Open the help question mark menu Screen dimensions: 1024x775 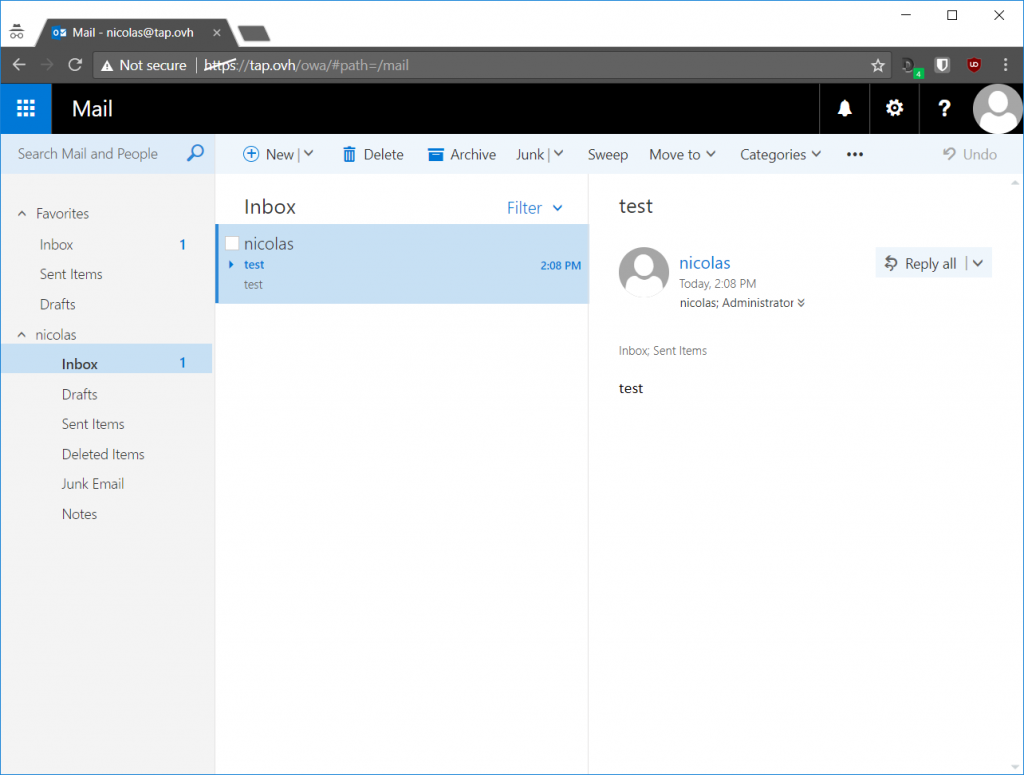944,108
